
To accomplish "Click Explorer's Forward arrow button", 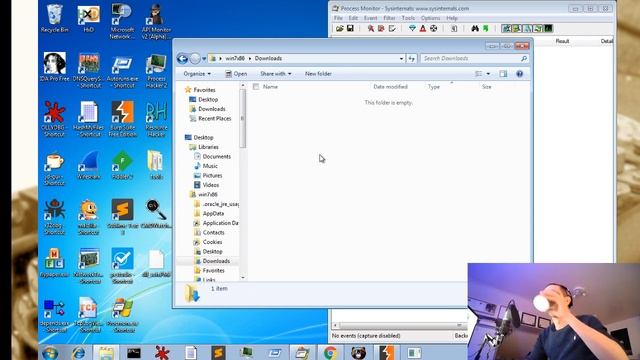I will 195,59.
